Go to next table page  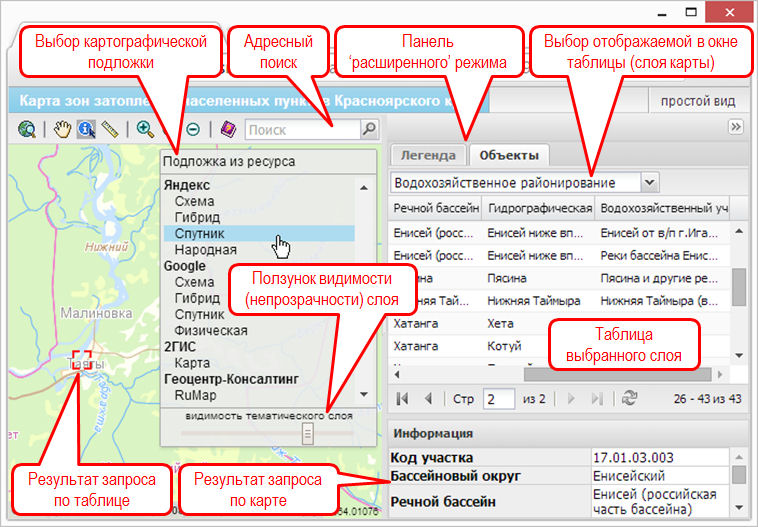pos(571,398)
